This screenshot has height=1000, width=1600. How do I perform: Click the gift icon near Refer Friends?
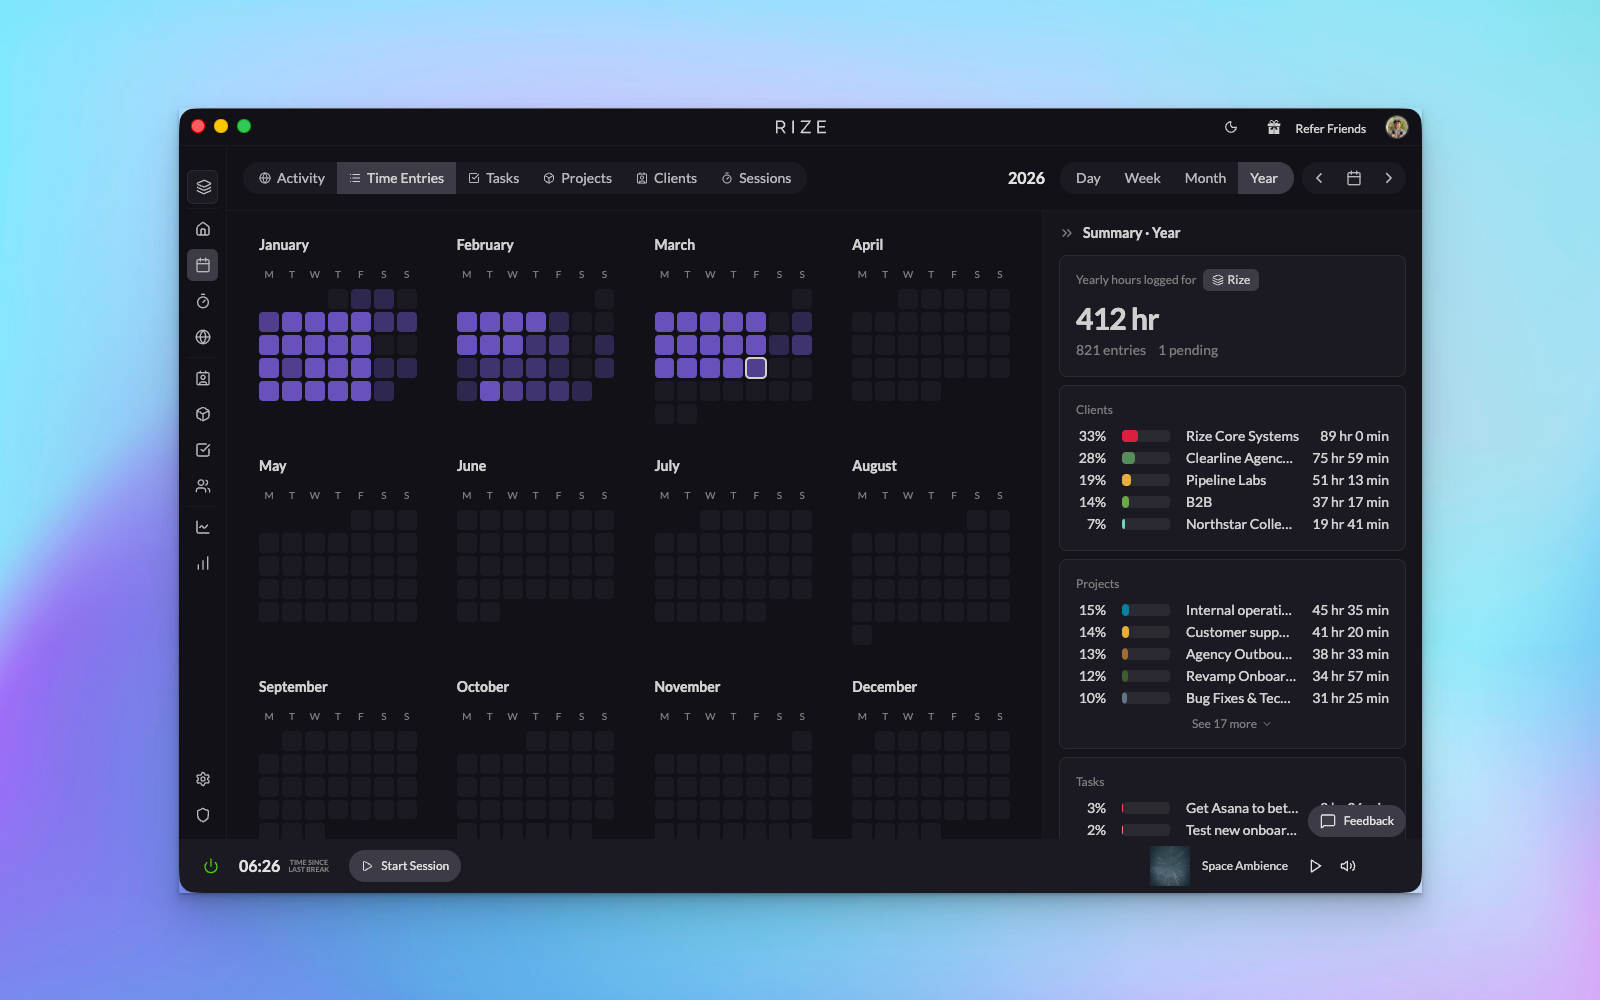click(1274, 128)
